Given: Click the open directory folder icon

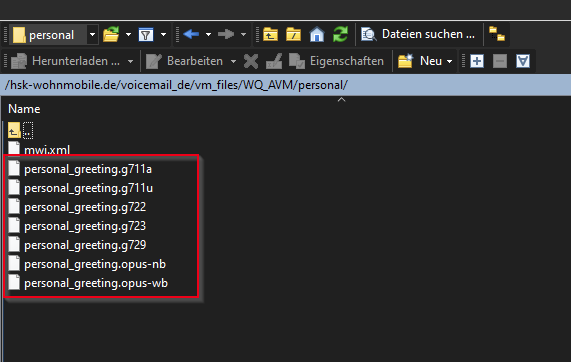Looking at the screenshot, I should tap(111, 35).
